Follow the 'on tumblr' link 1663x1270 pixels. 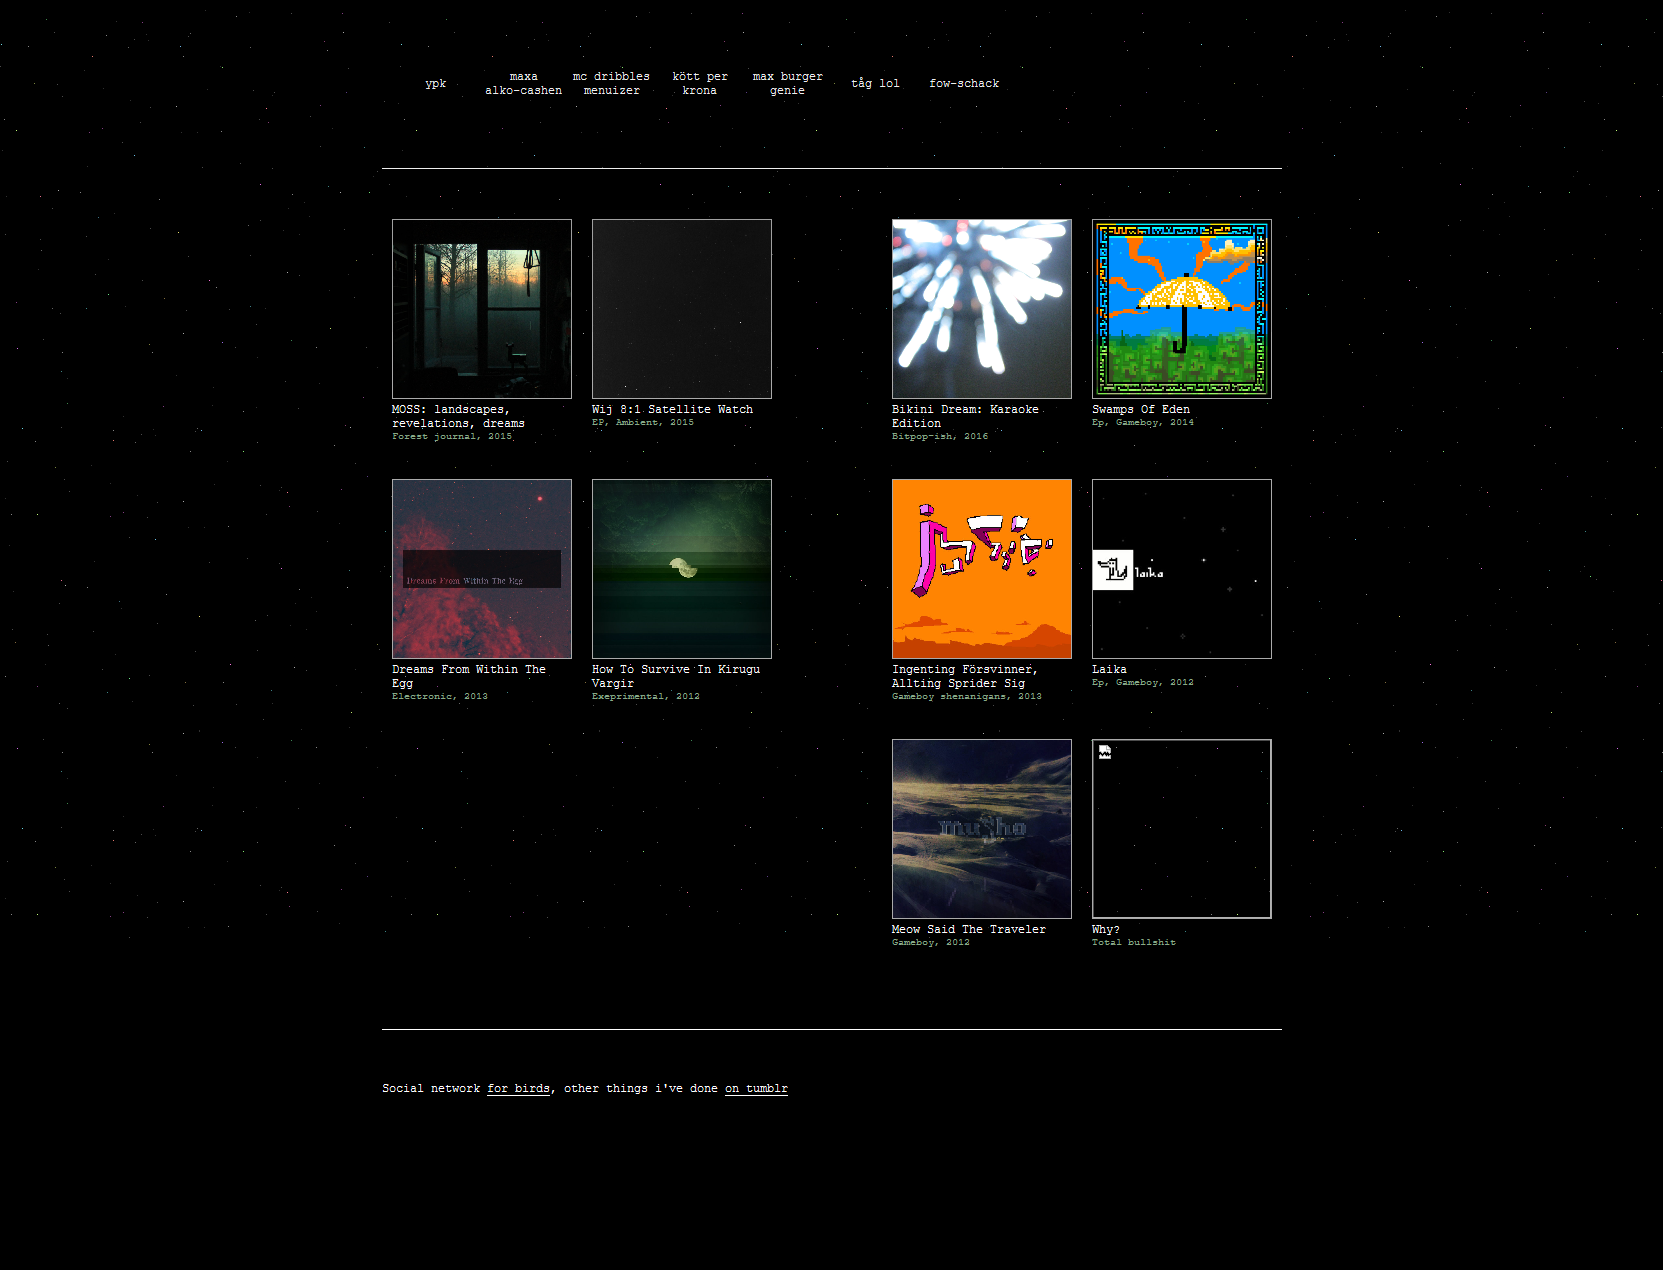[x=756, y=1089]
